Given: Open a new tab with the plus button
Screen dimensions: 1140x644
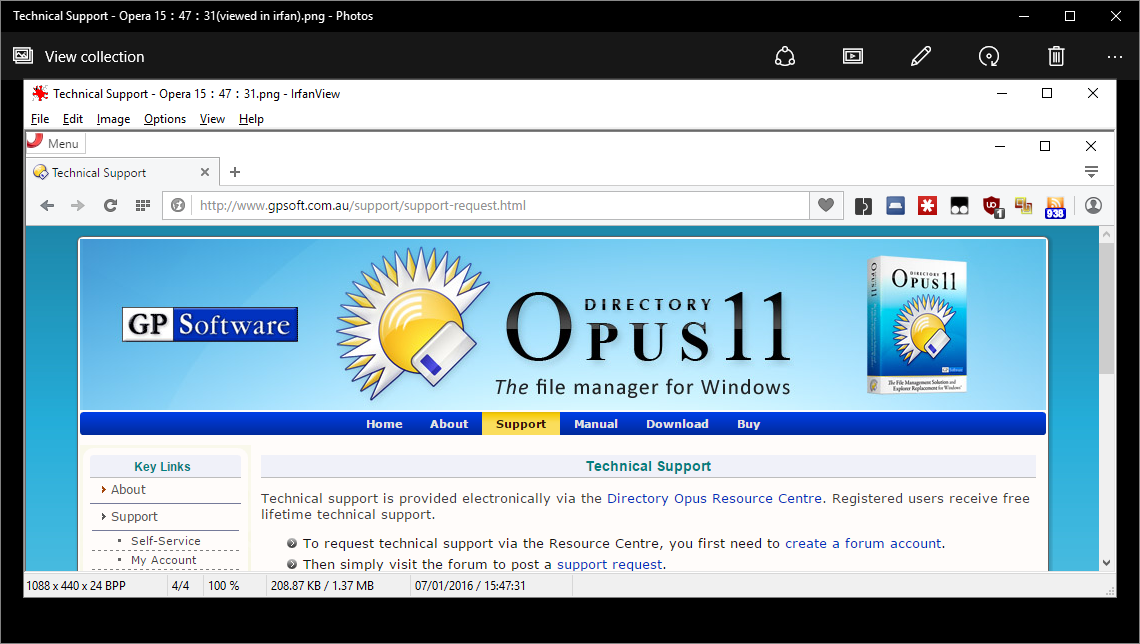Looking at the screenshot, I should click(x=235, y=172).
